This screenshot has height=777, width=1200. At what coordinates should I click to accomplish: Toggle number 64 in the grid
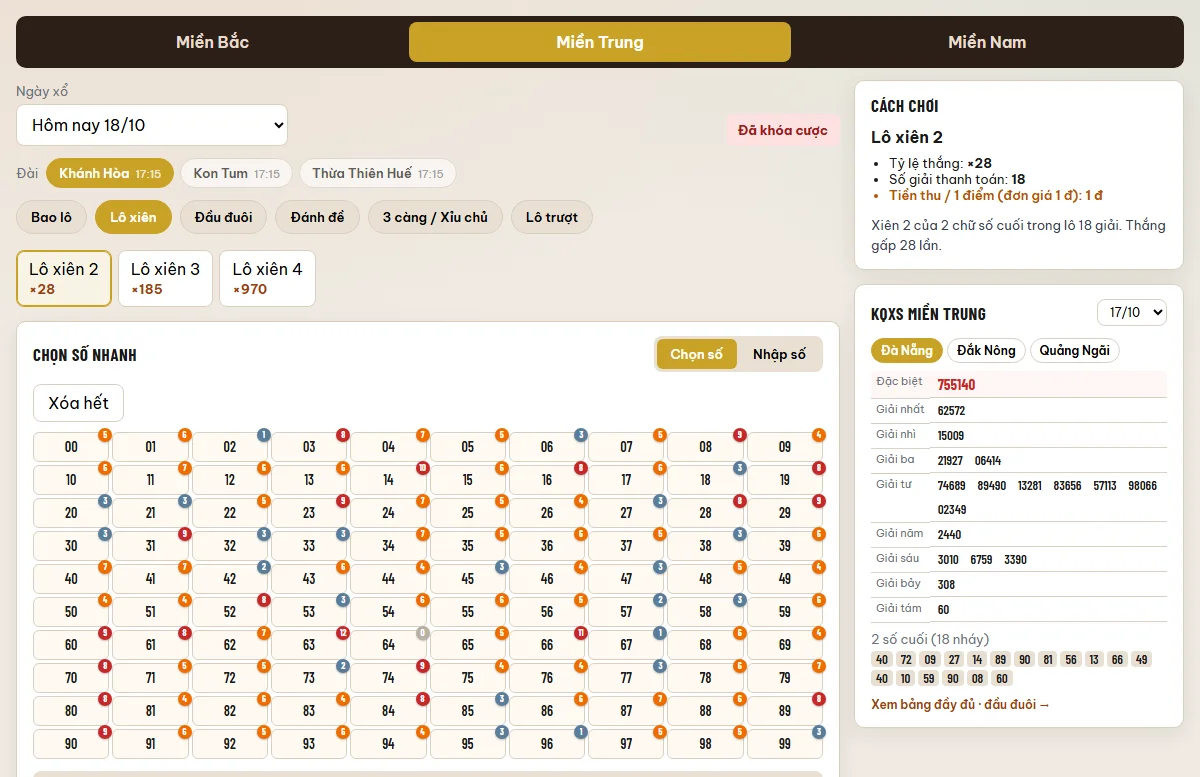pos(388,645)
